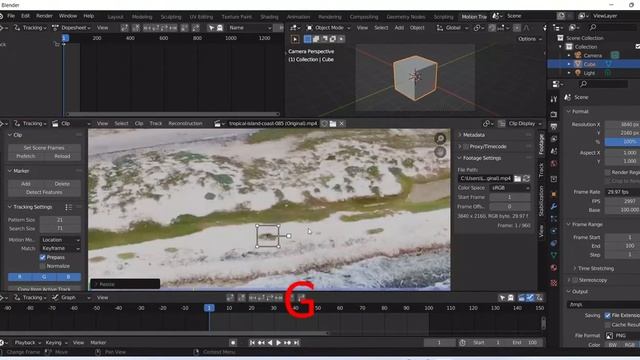Switch to the Motion Tracking workspace tab
Viewport: 640px width, 360px height.
point(474,17)
